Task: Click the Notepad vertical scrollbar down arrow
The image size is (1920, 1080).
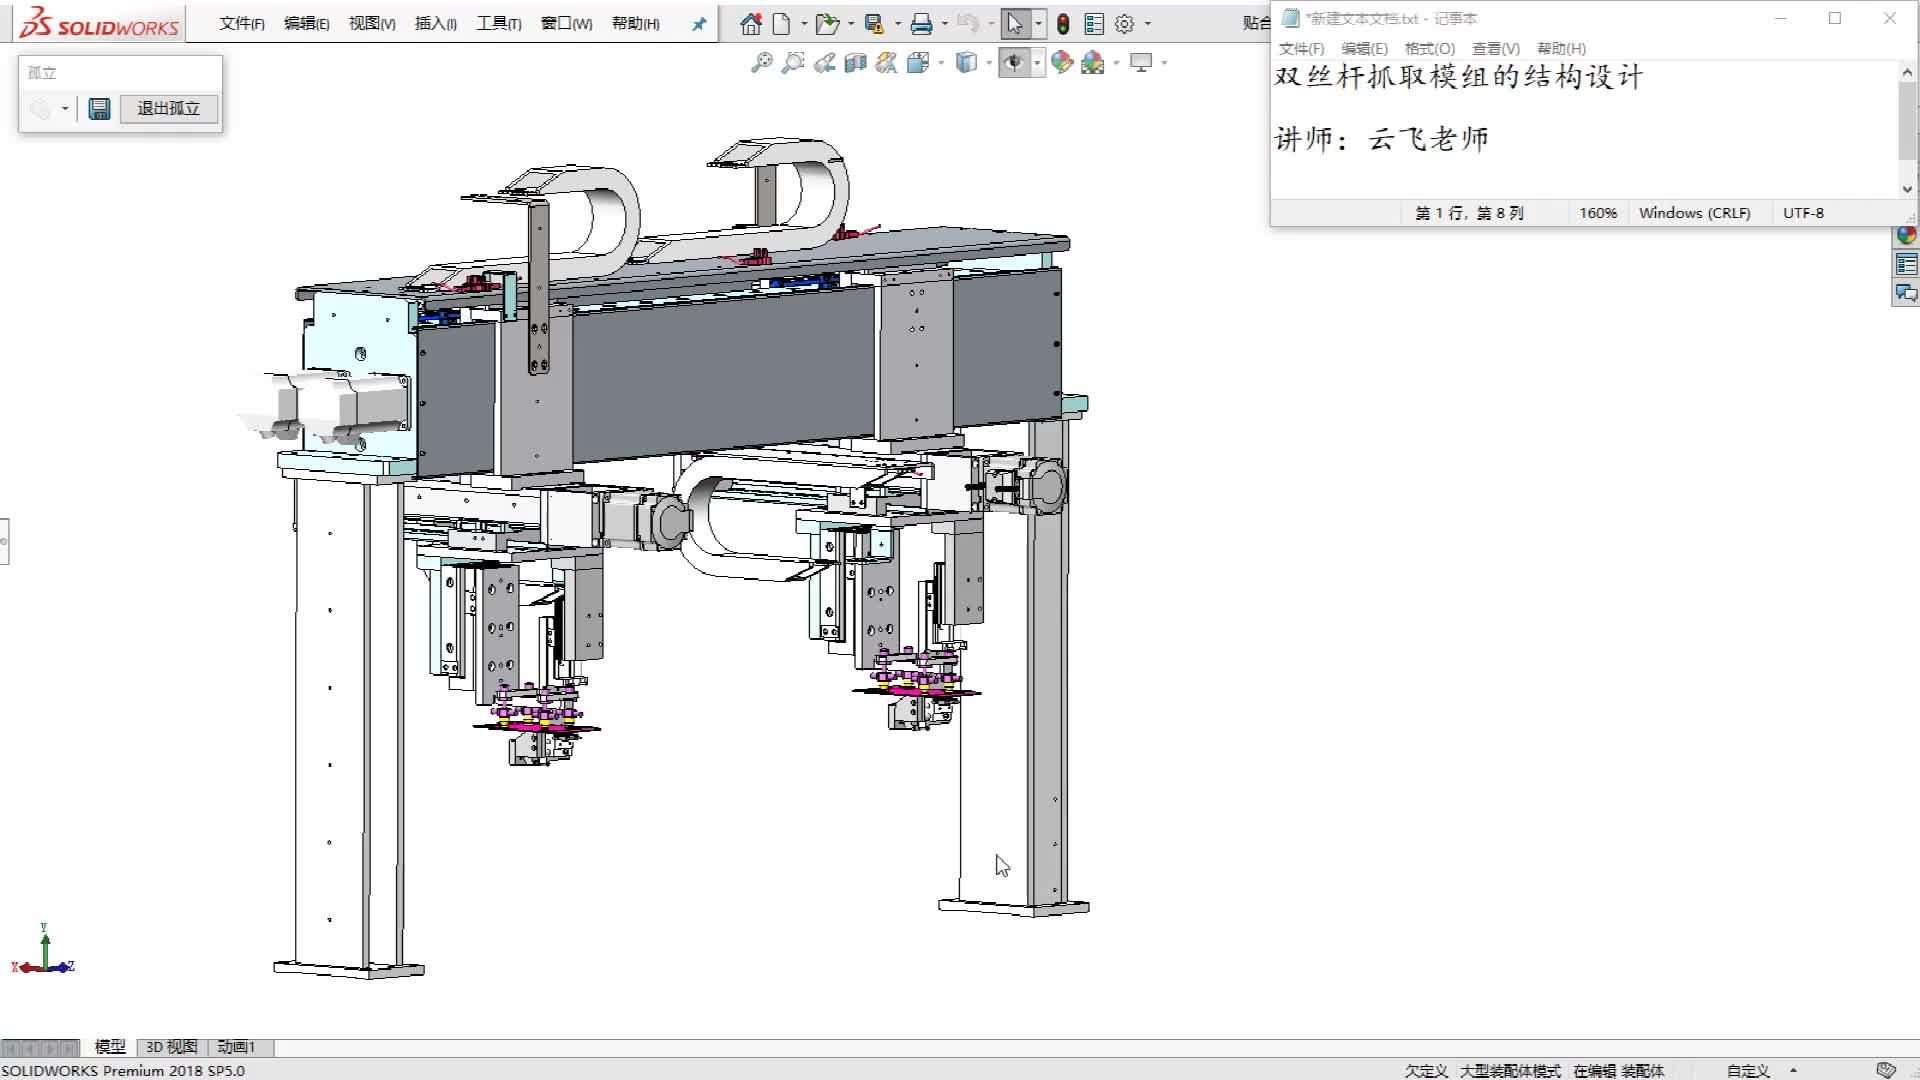Action: coord(1907,188)
